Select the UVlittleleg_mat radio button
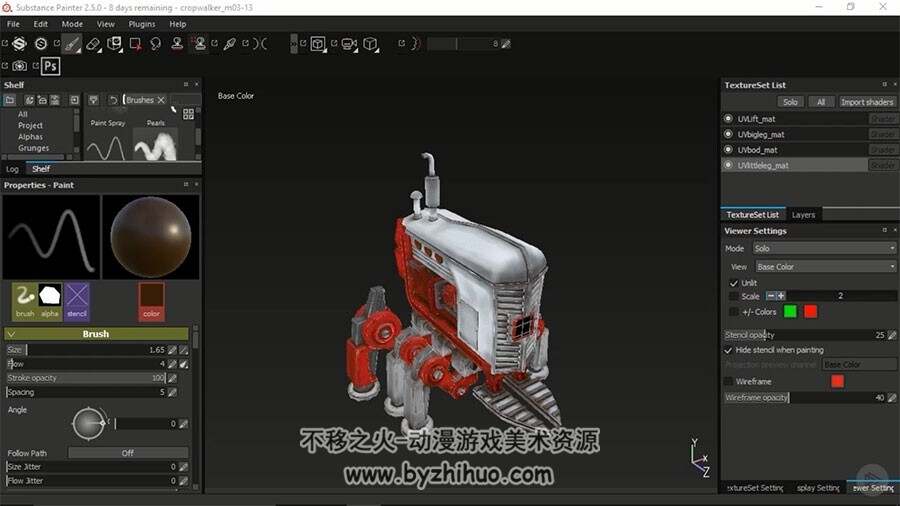 click(728, 165)
